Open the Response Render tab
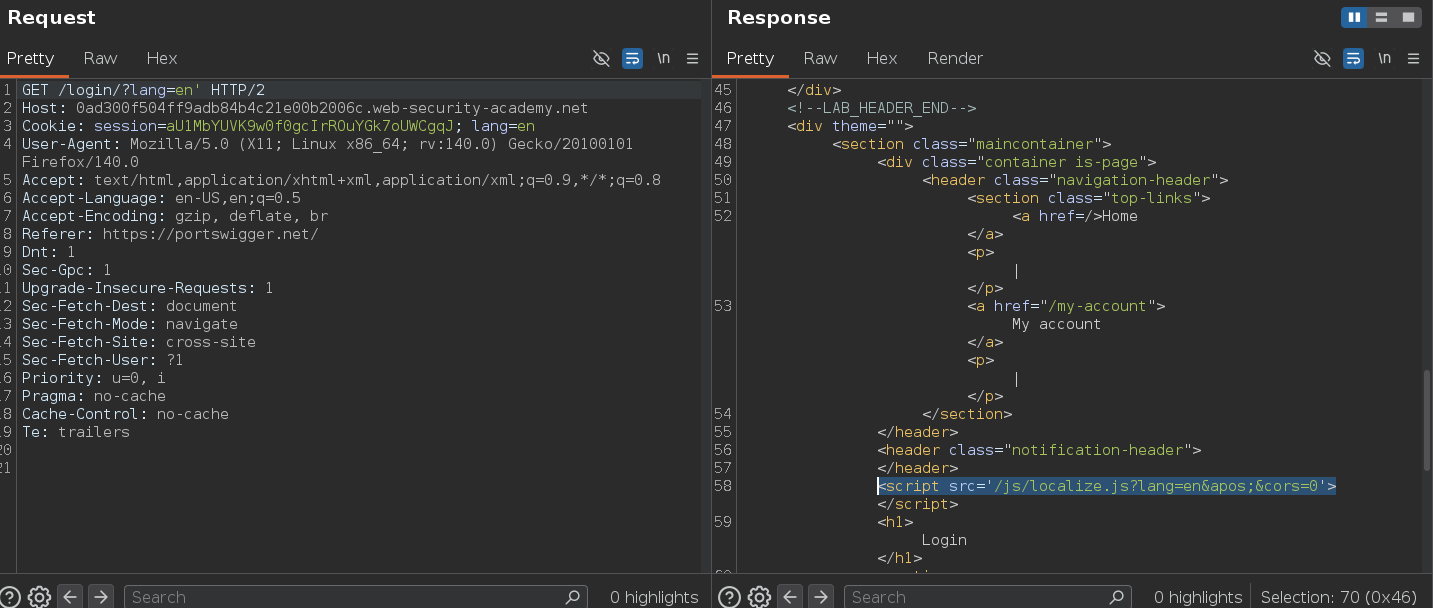1433x608 pixels. (955, 58)
